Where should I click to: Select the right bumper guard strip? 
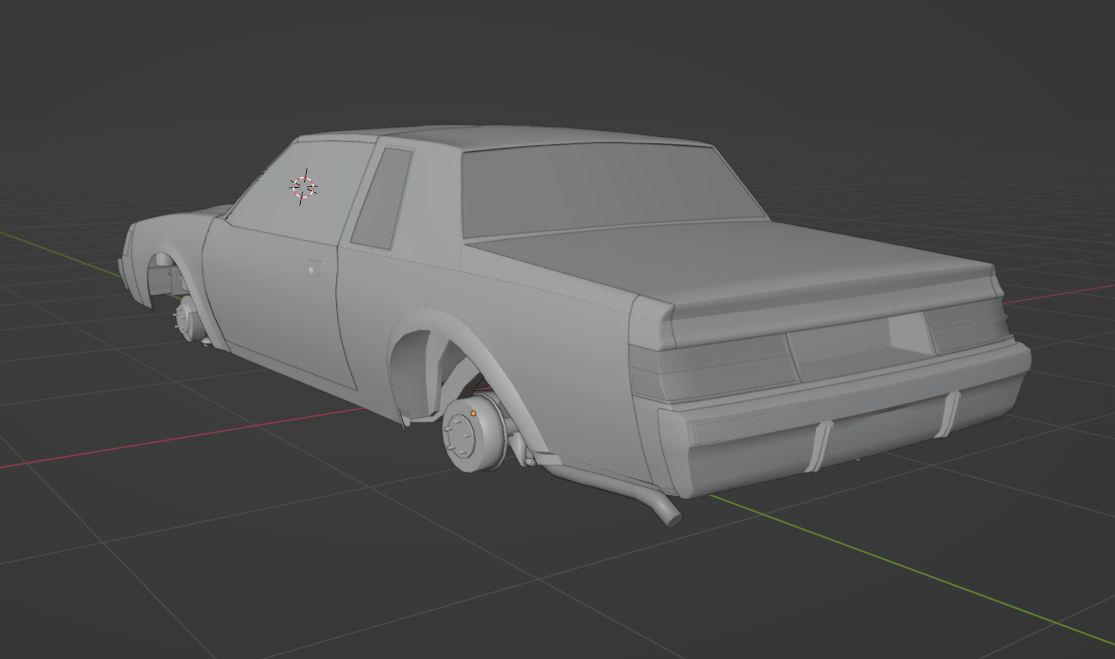946,414
